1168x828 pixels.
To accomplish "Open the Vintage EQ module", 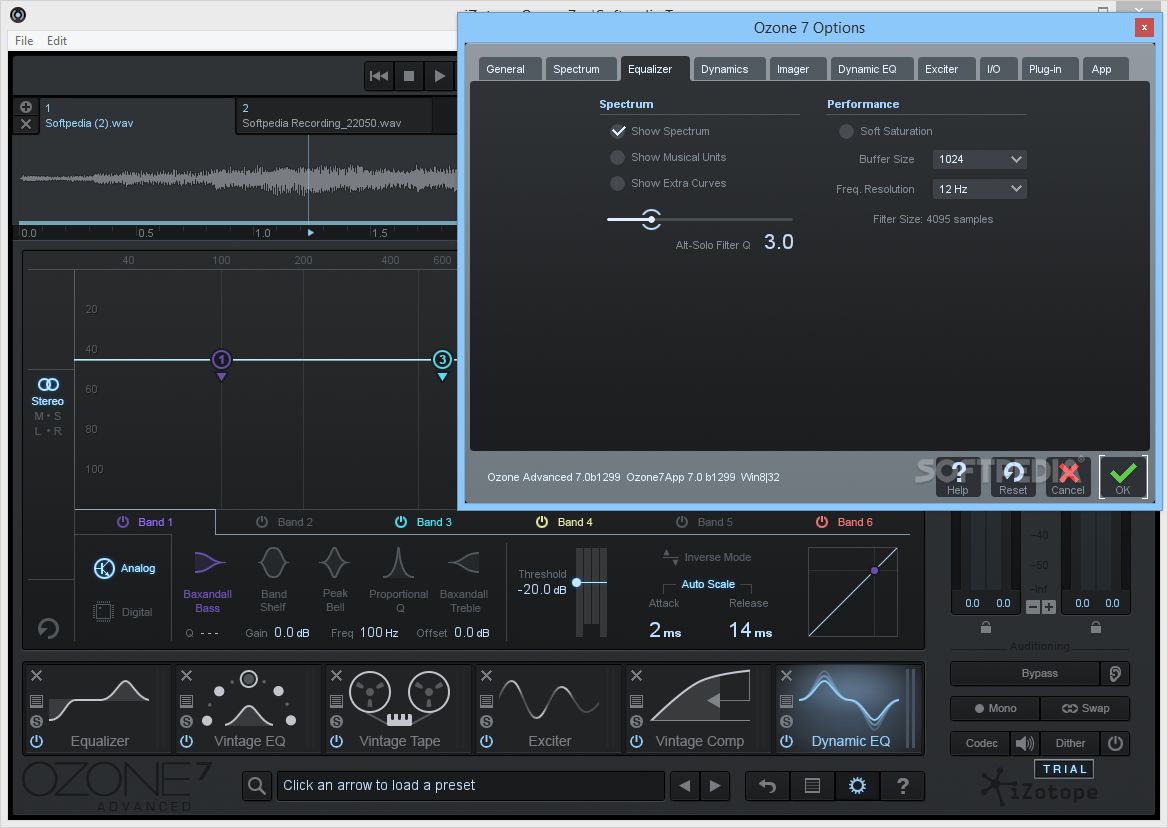I will pos(249,709).
